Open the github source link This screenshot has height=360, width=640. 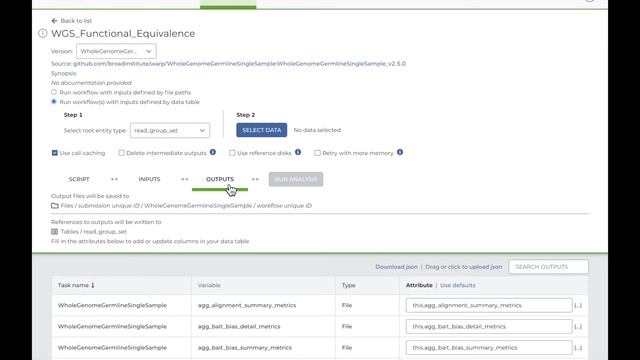pos(240,64)
